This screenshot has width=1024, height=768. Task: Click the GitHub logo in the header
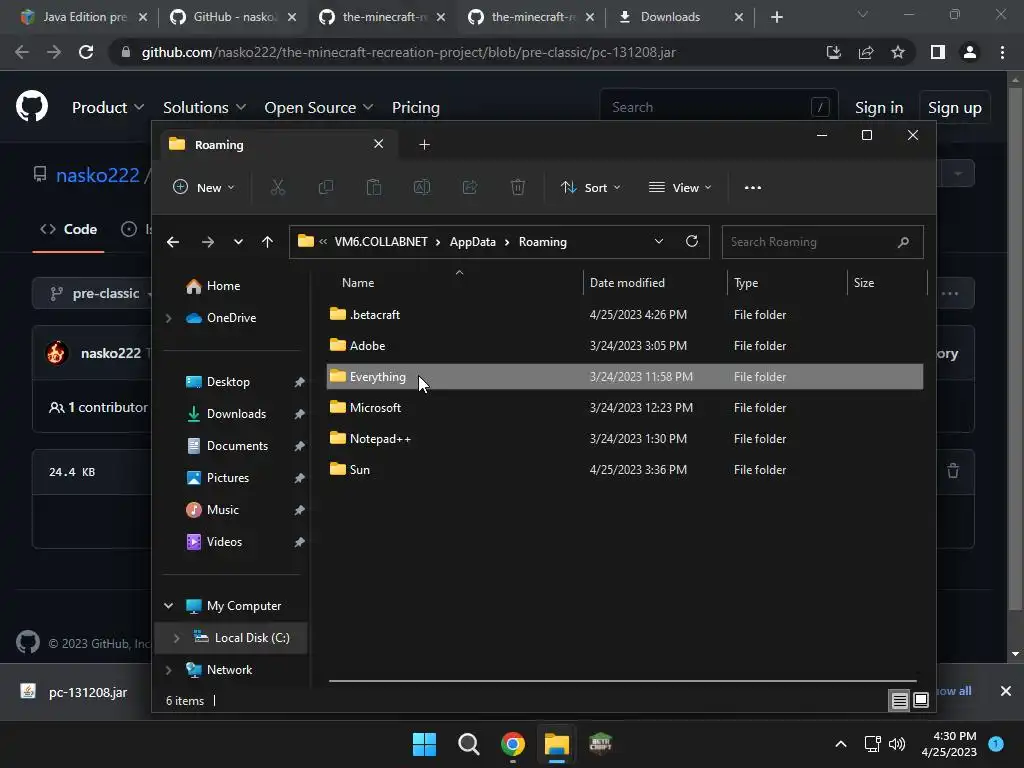coord(32,106)
